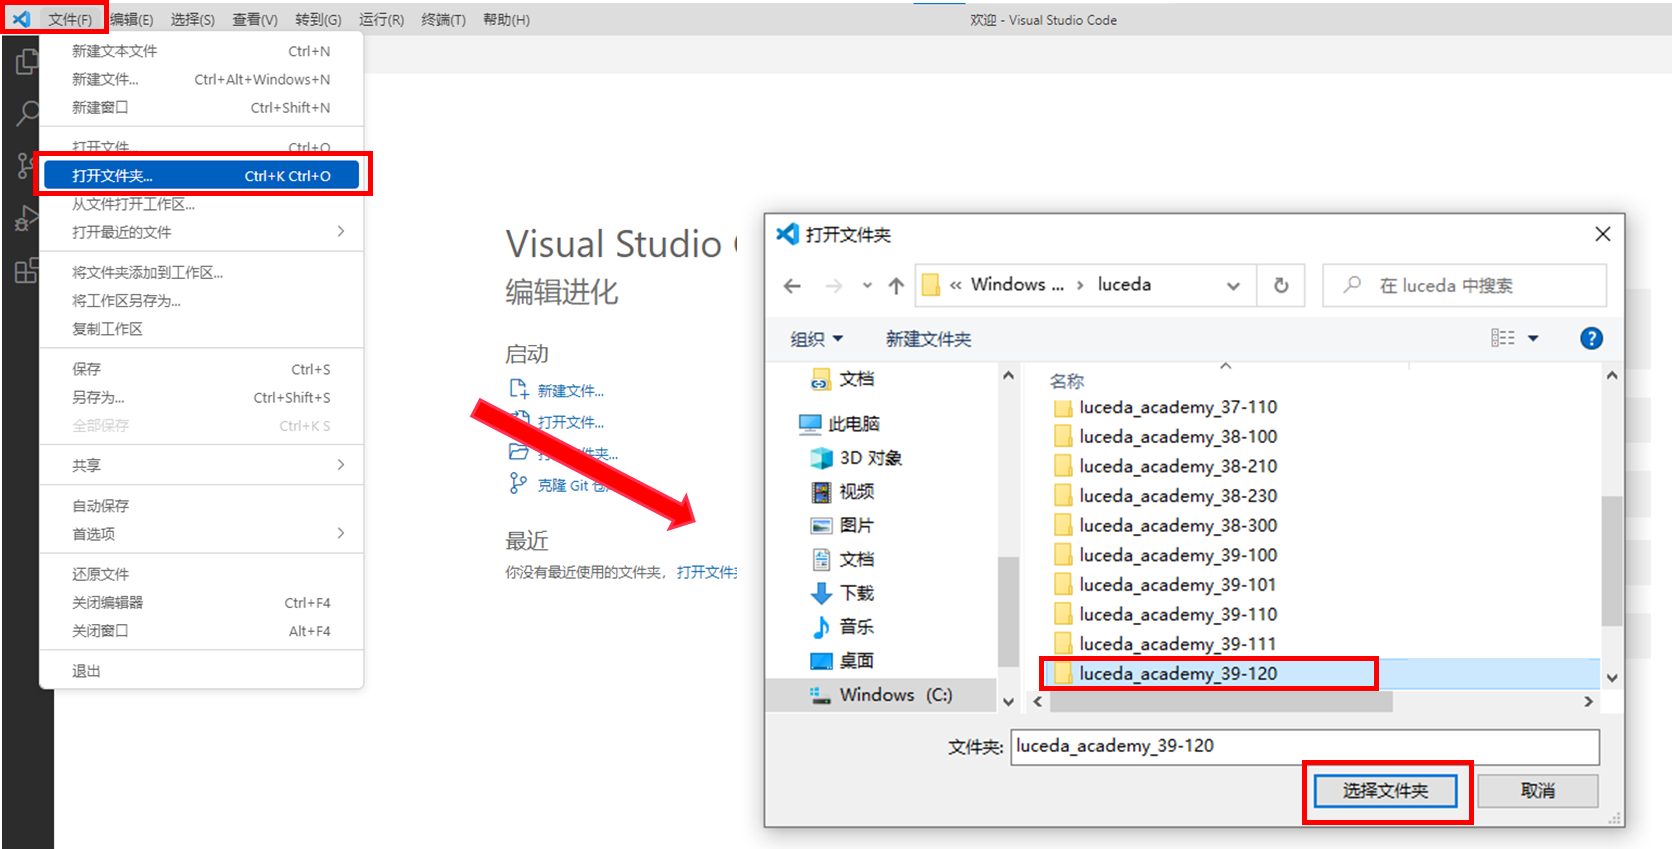Open the recent locations dropdown arrow
1672x849 pixels.
click(867, 286)
